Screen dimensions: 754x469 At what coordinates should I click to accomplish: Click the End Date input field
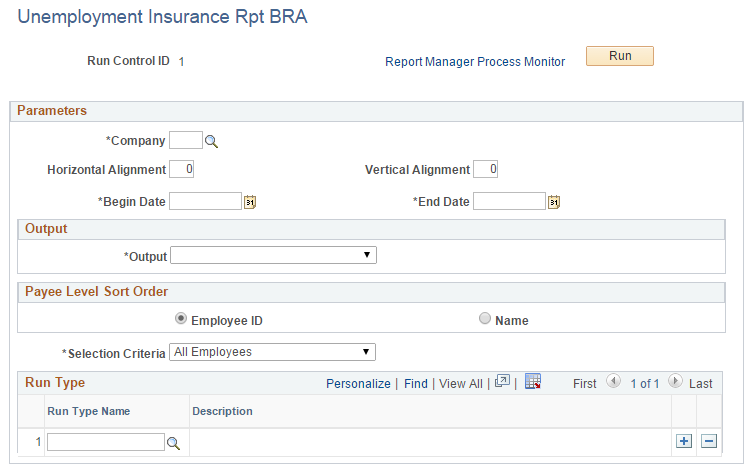(x=509, y=201)
